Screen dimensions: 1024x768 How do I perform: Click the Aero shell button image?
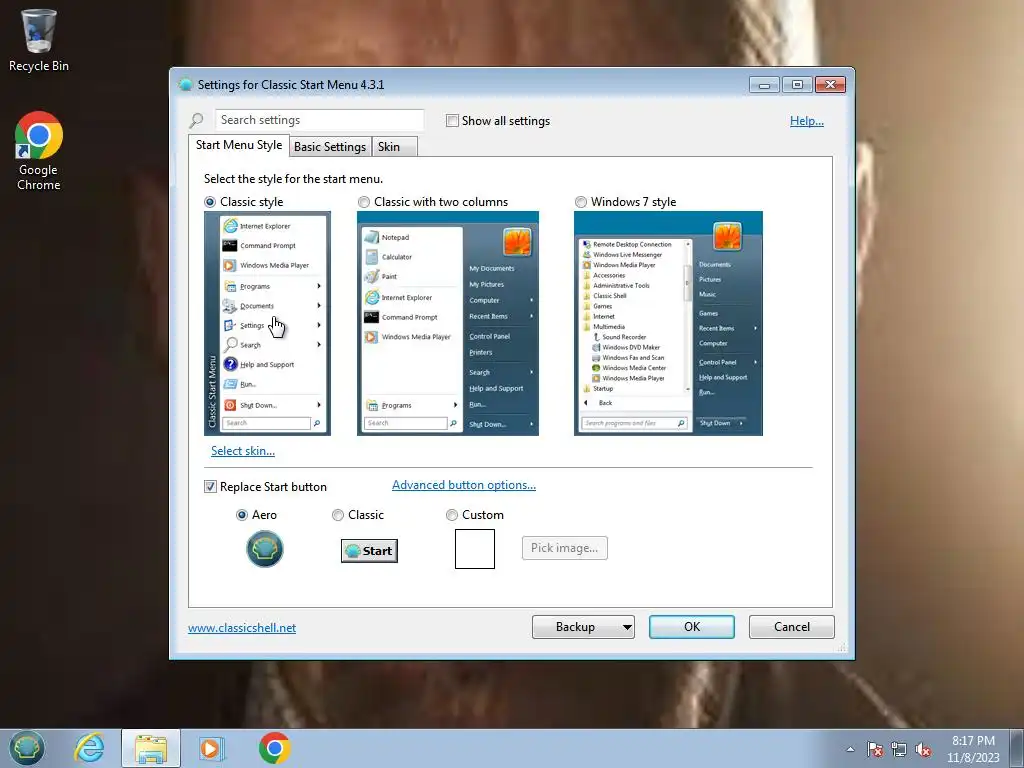tap(264, 549)
